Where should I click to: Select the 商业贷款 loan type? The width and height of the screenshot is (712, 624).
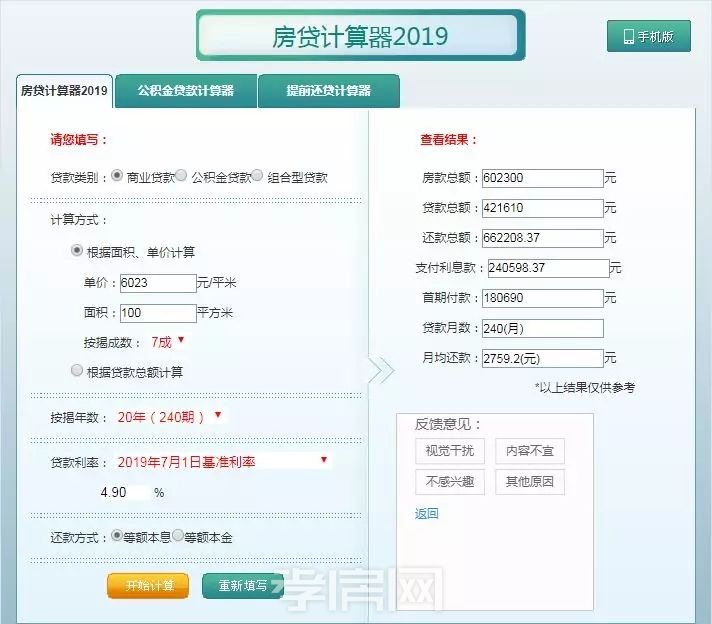[118, 176]
